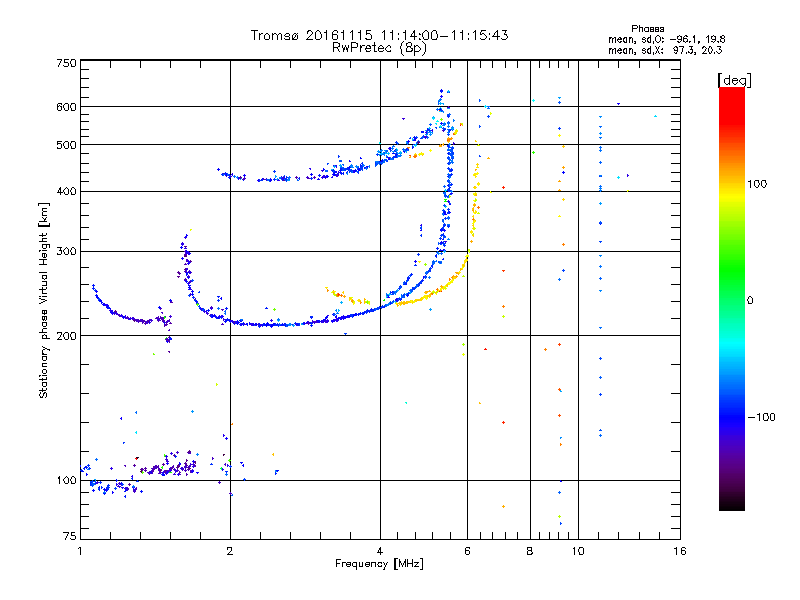Viewport: 800px width, 600px height.
Task: Click the x-axis label '2'
Action: pos(230,551)
